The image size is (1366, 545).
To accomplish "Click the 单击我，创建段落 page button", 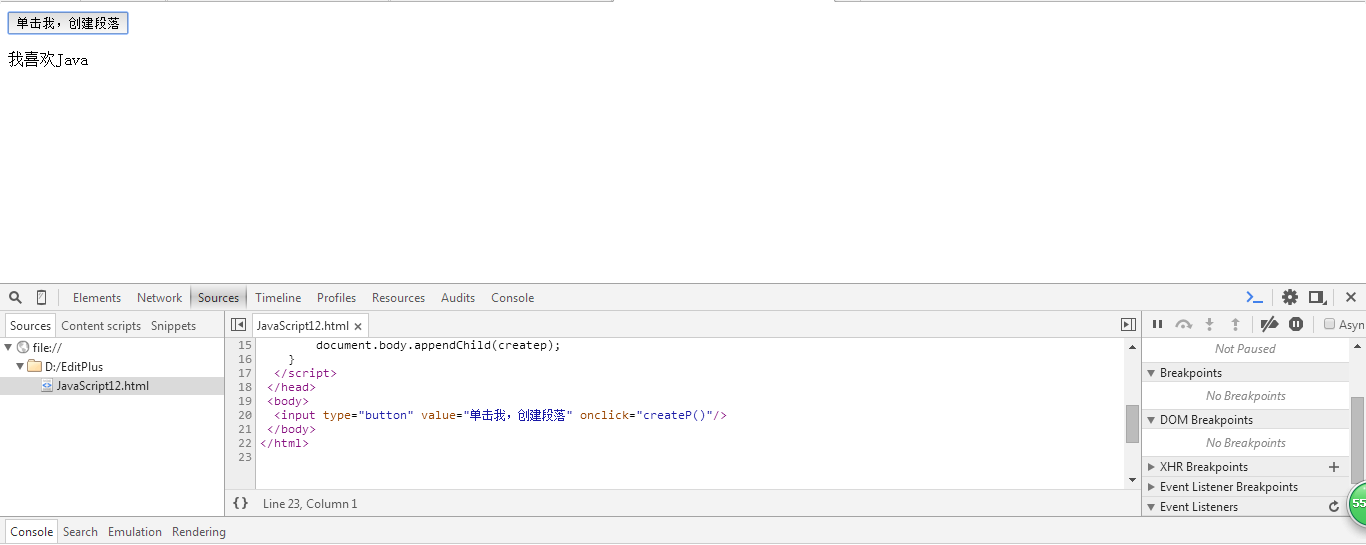I will 68,23.
